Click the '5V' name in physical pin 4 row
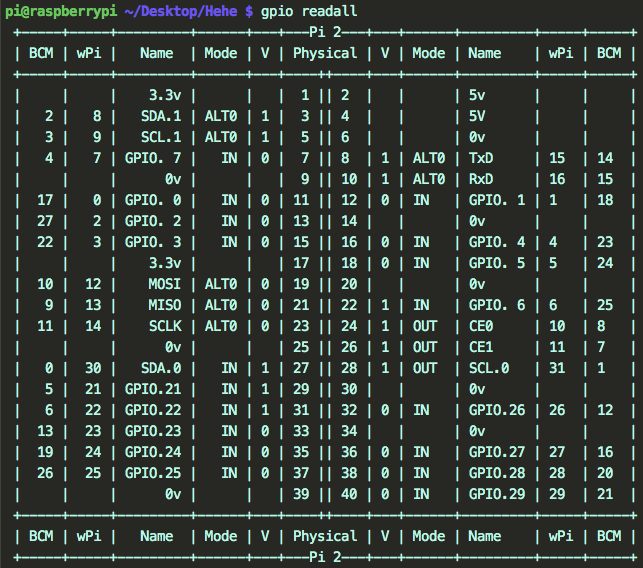The width and height of the screenshot is (643, 568). pyautogui.click(x=477, y=116)
